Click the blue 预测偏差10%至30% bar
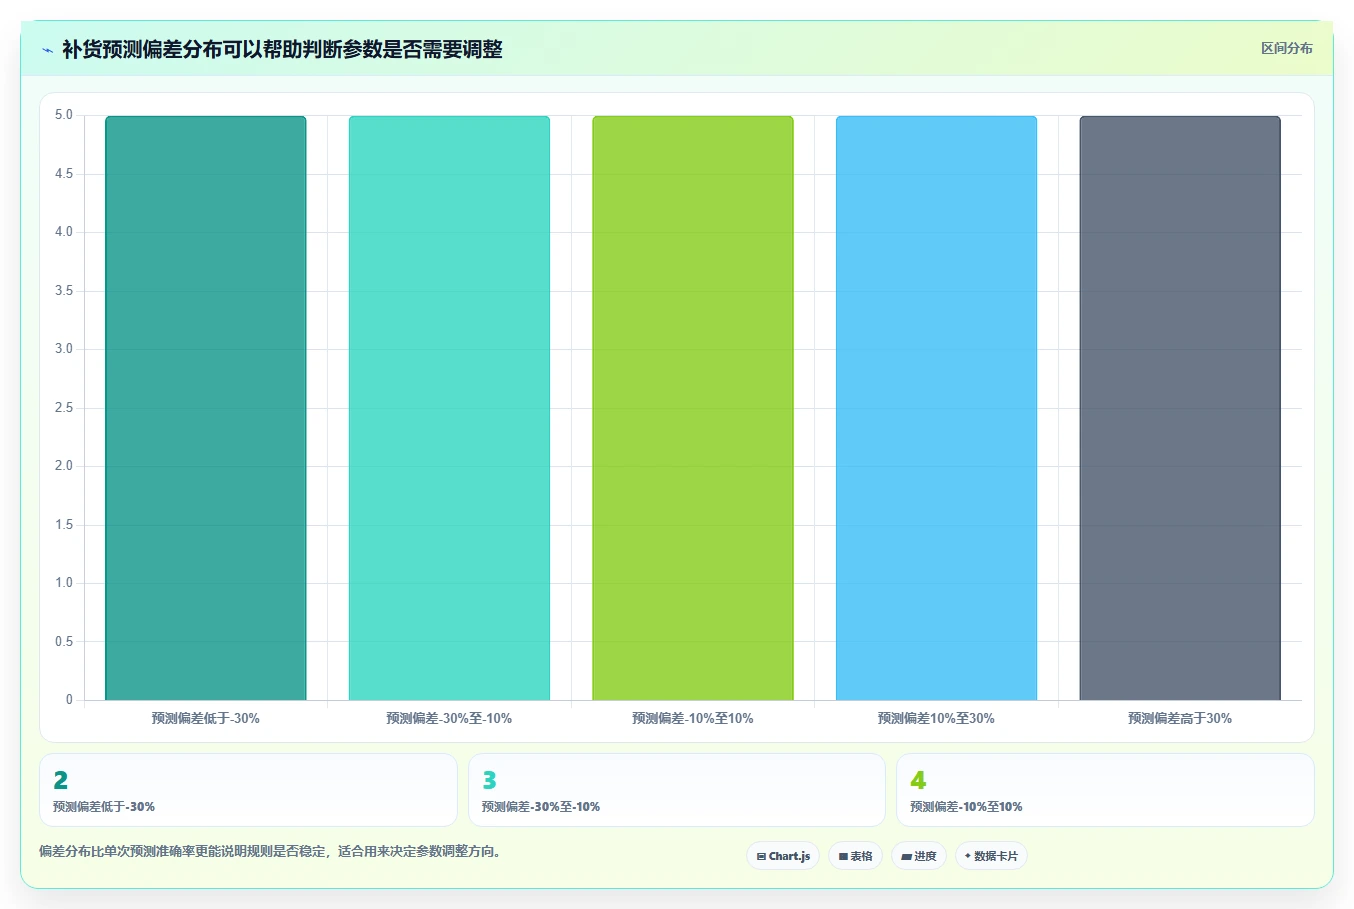The width and height of the screenshot is (1354, 909). tap(936, 408)
